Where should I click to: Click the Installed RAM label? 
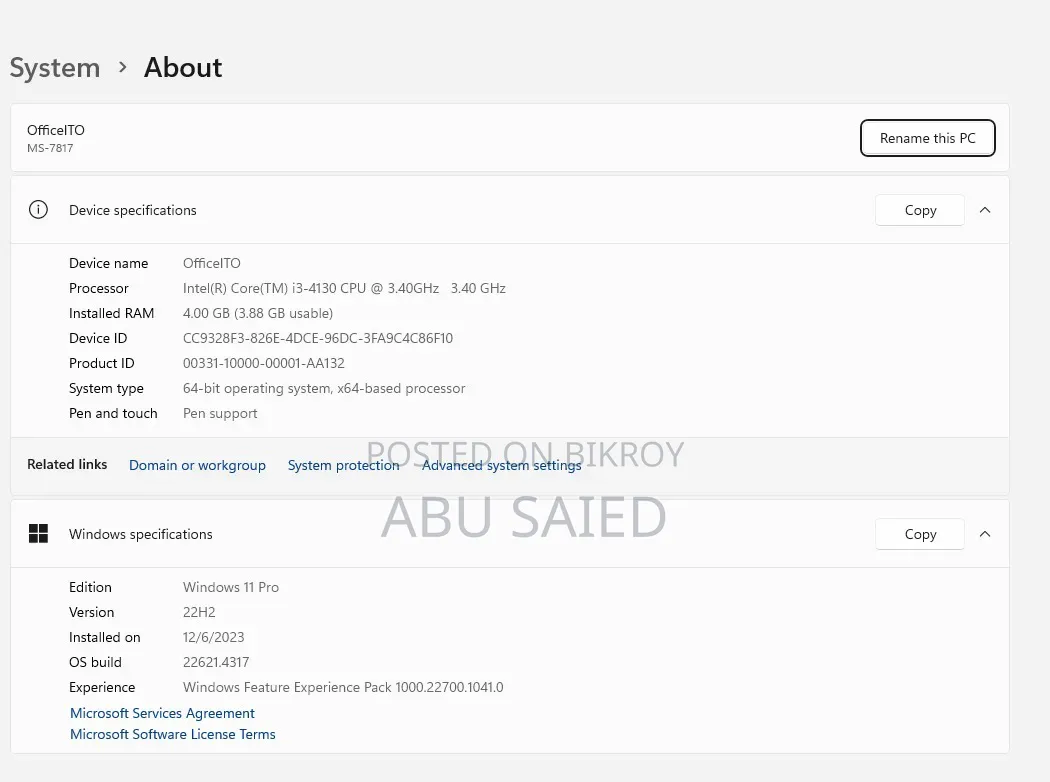111,313
